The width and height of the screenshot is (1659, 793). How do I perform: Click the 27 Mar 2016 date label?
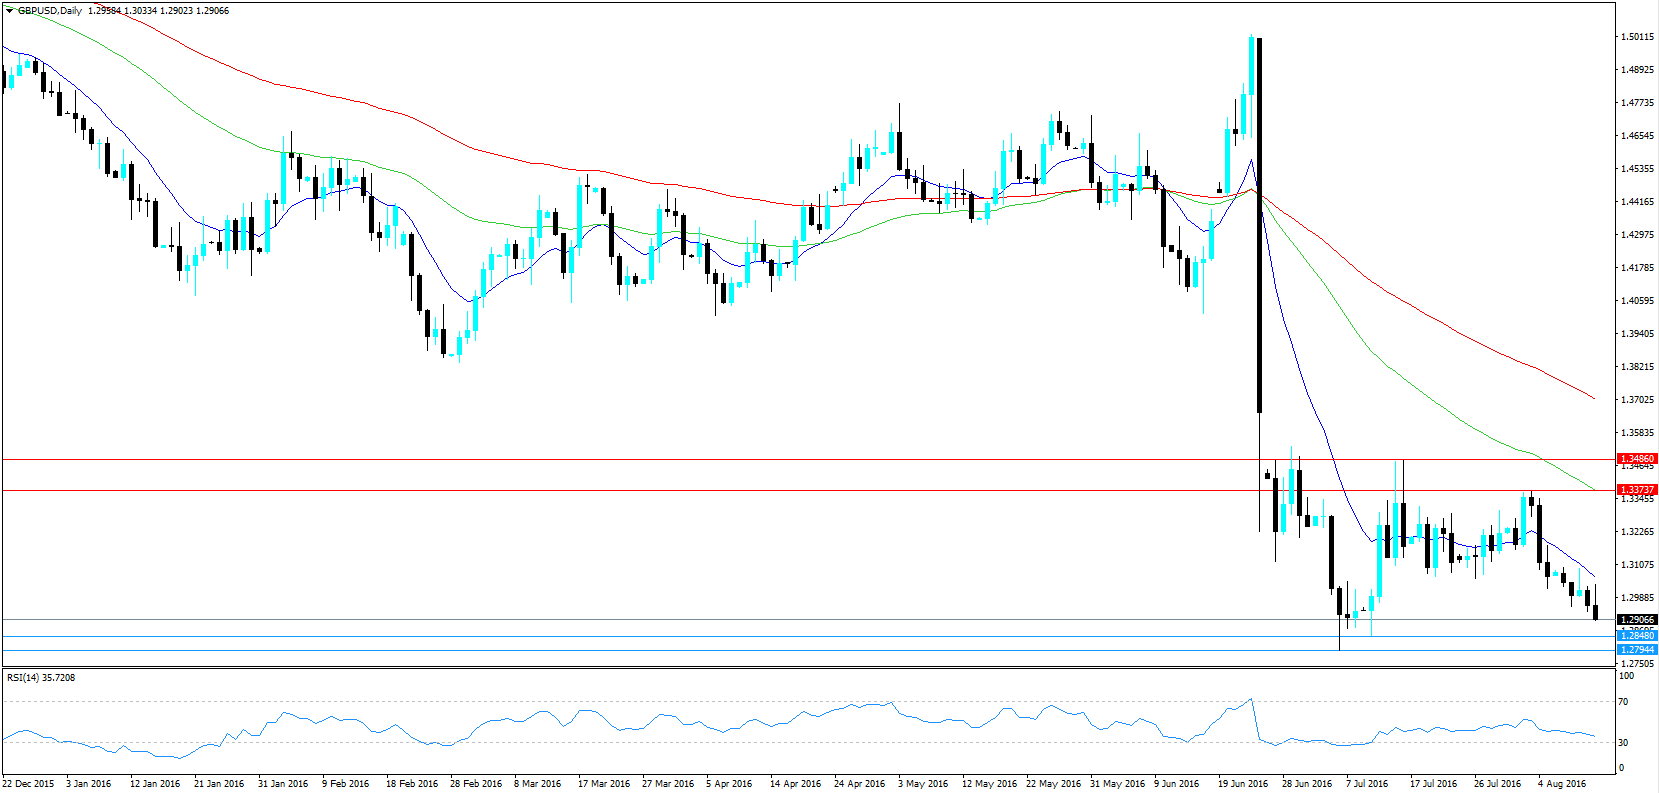(668, 784)
